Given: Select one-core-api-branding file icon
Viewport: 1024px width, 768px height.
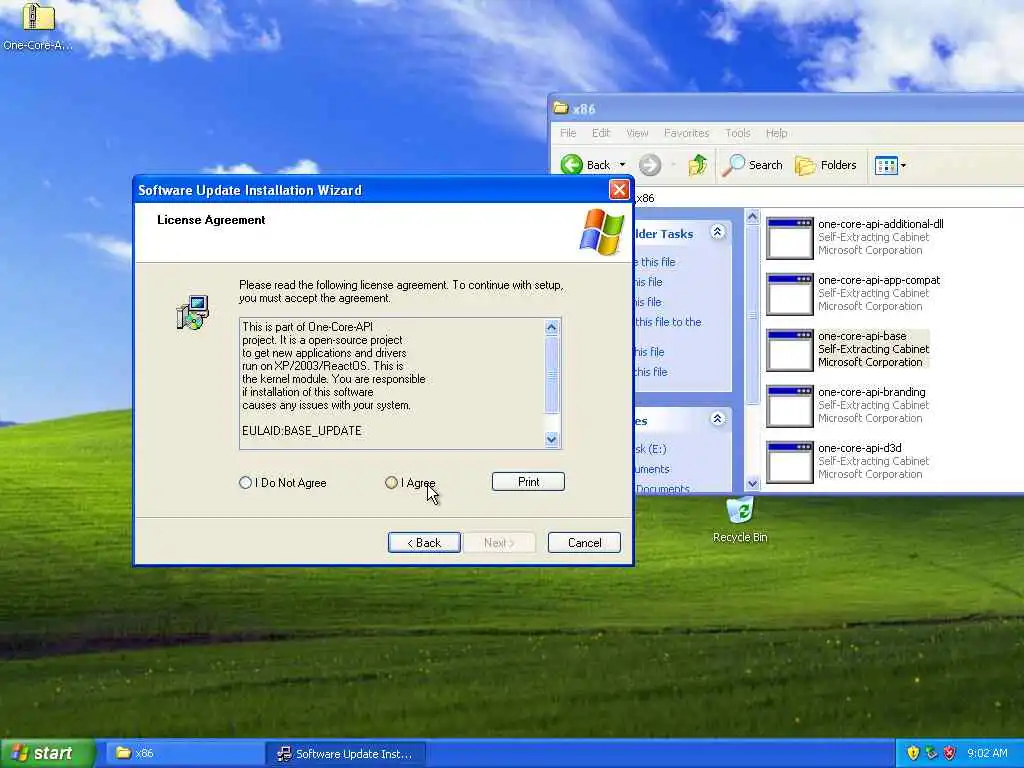Looking at the screenshot, I should tap(790, 407).
